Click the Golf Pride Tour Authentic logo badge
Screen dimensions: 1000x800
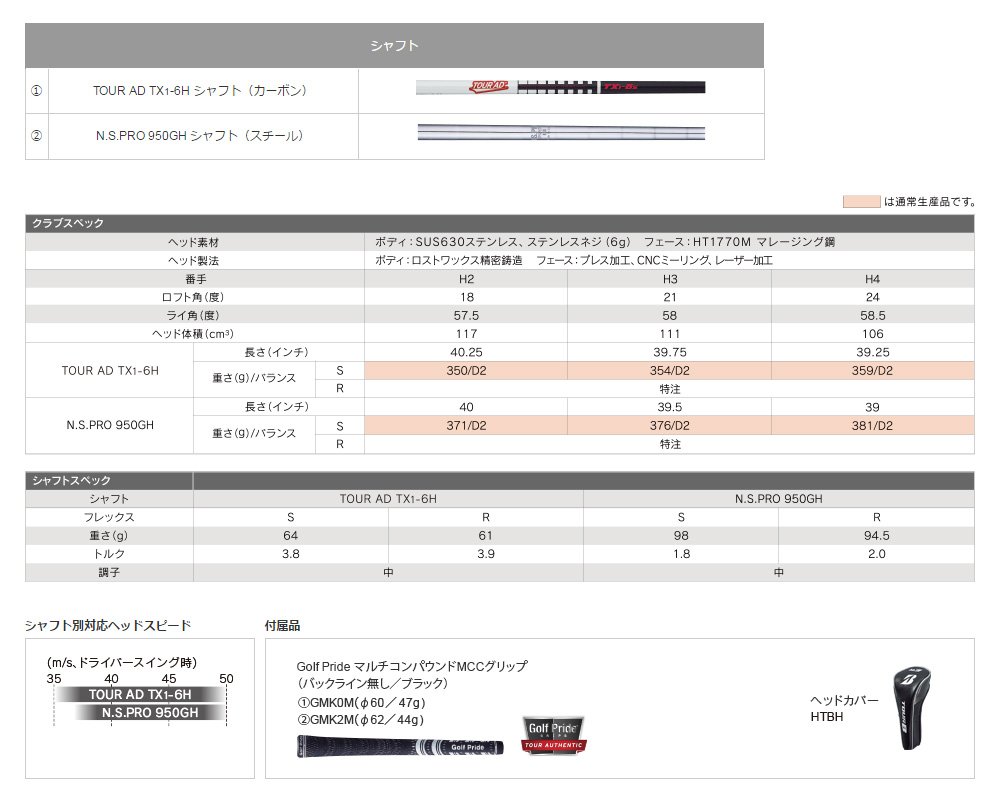pos(554,736)
